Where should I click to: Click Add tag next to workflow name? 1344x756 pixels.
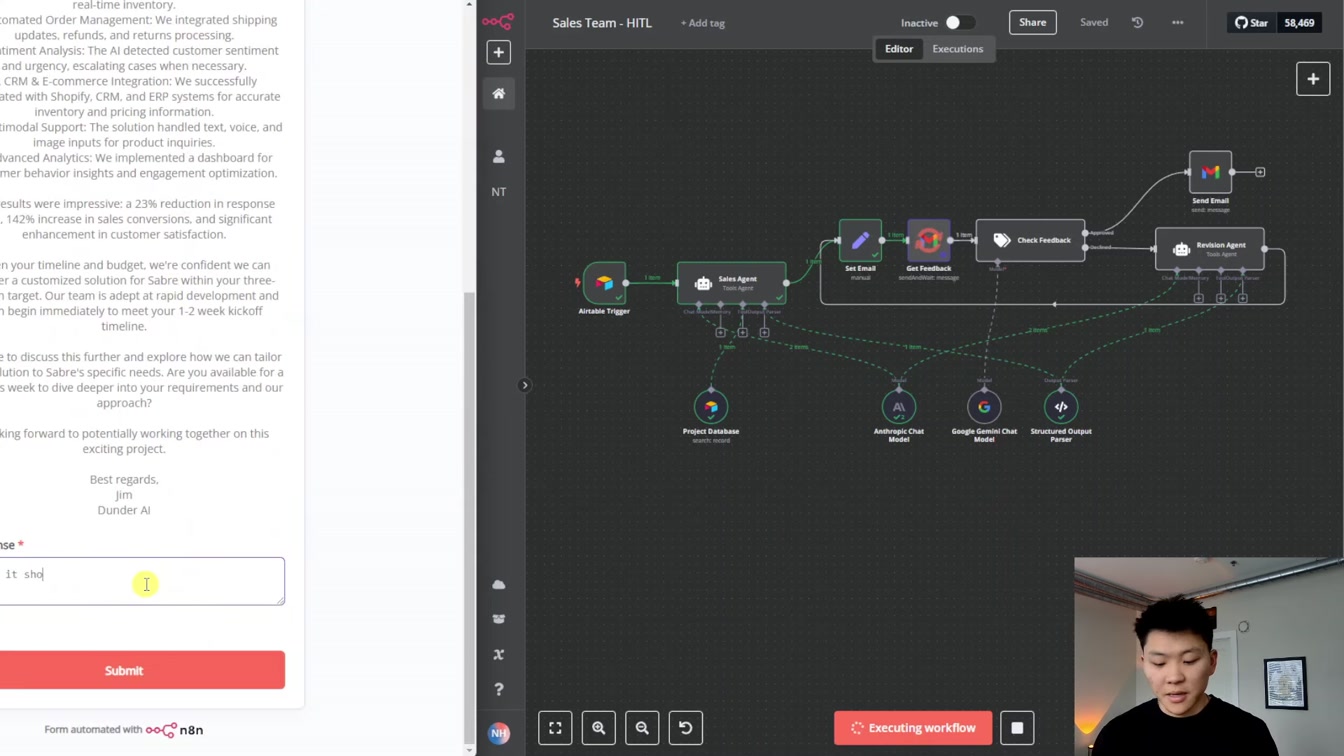703,23
